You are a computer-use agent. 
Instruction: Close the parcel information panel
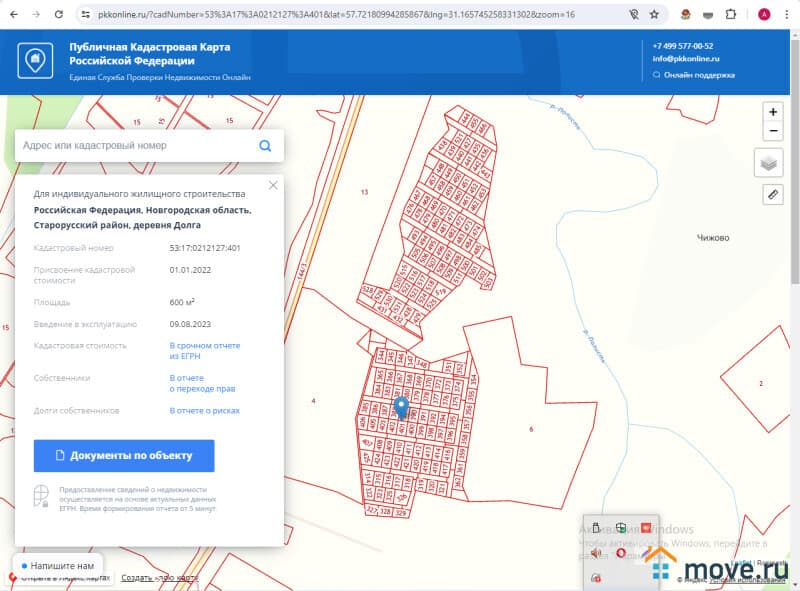[273, 185]
